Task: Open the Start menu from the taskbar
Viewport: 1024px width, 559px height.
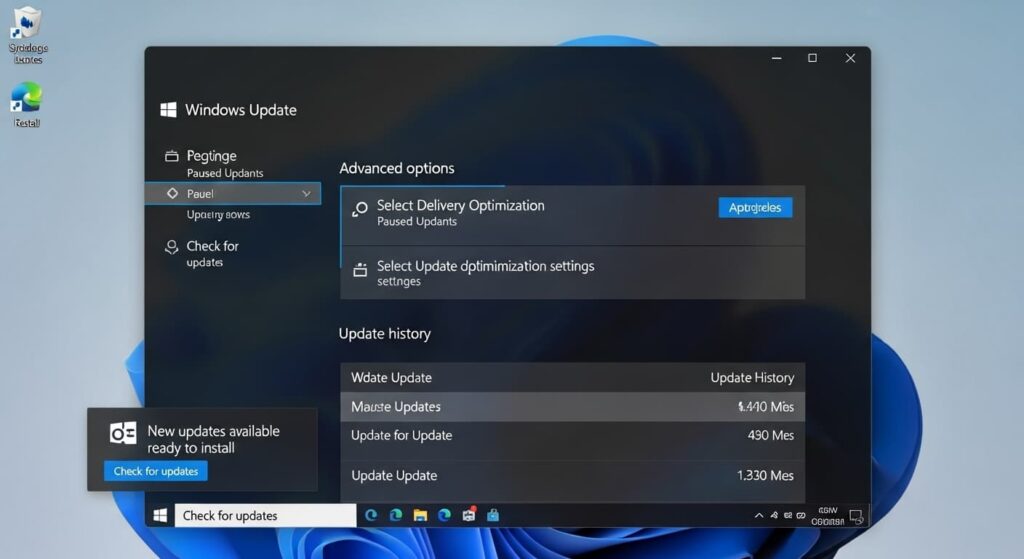Action: pyautogui.click(x=160, y=515)
